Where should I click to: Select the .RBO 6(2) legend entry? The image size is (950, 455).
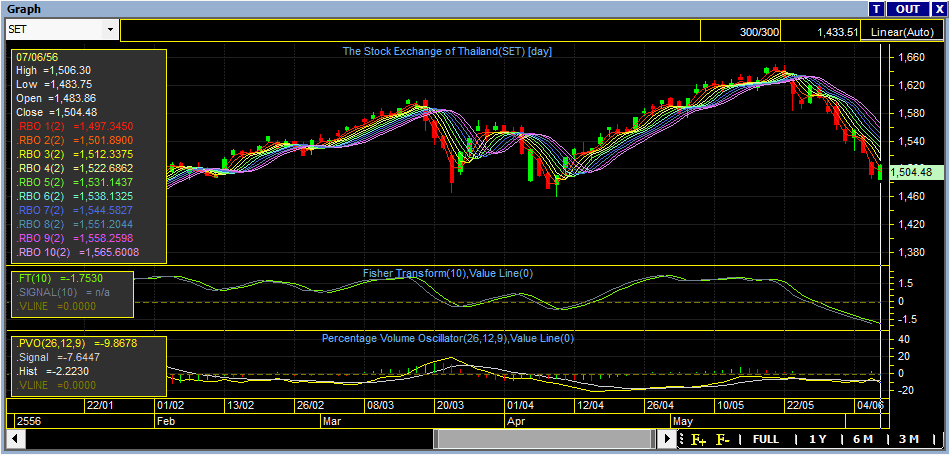(75, 196)
